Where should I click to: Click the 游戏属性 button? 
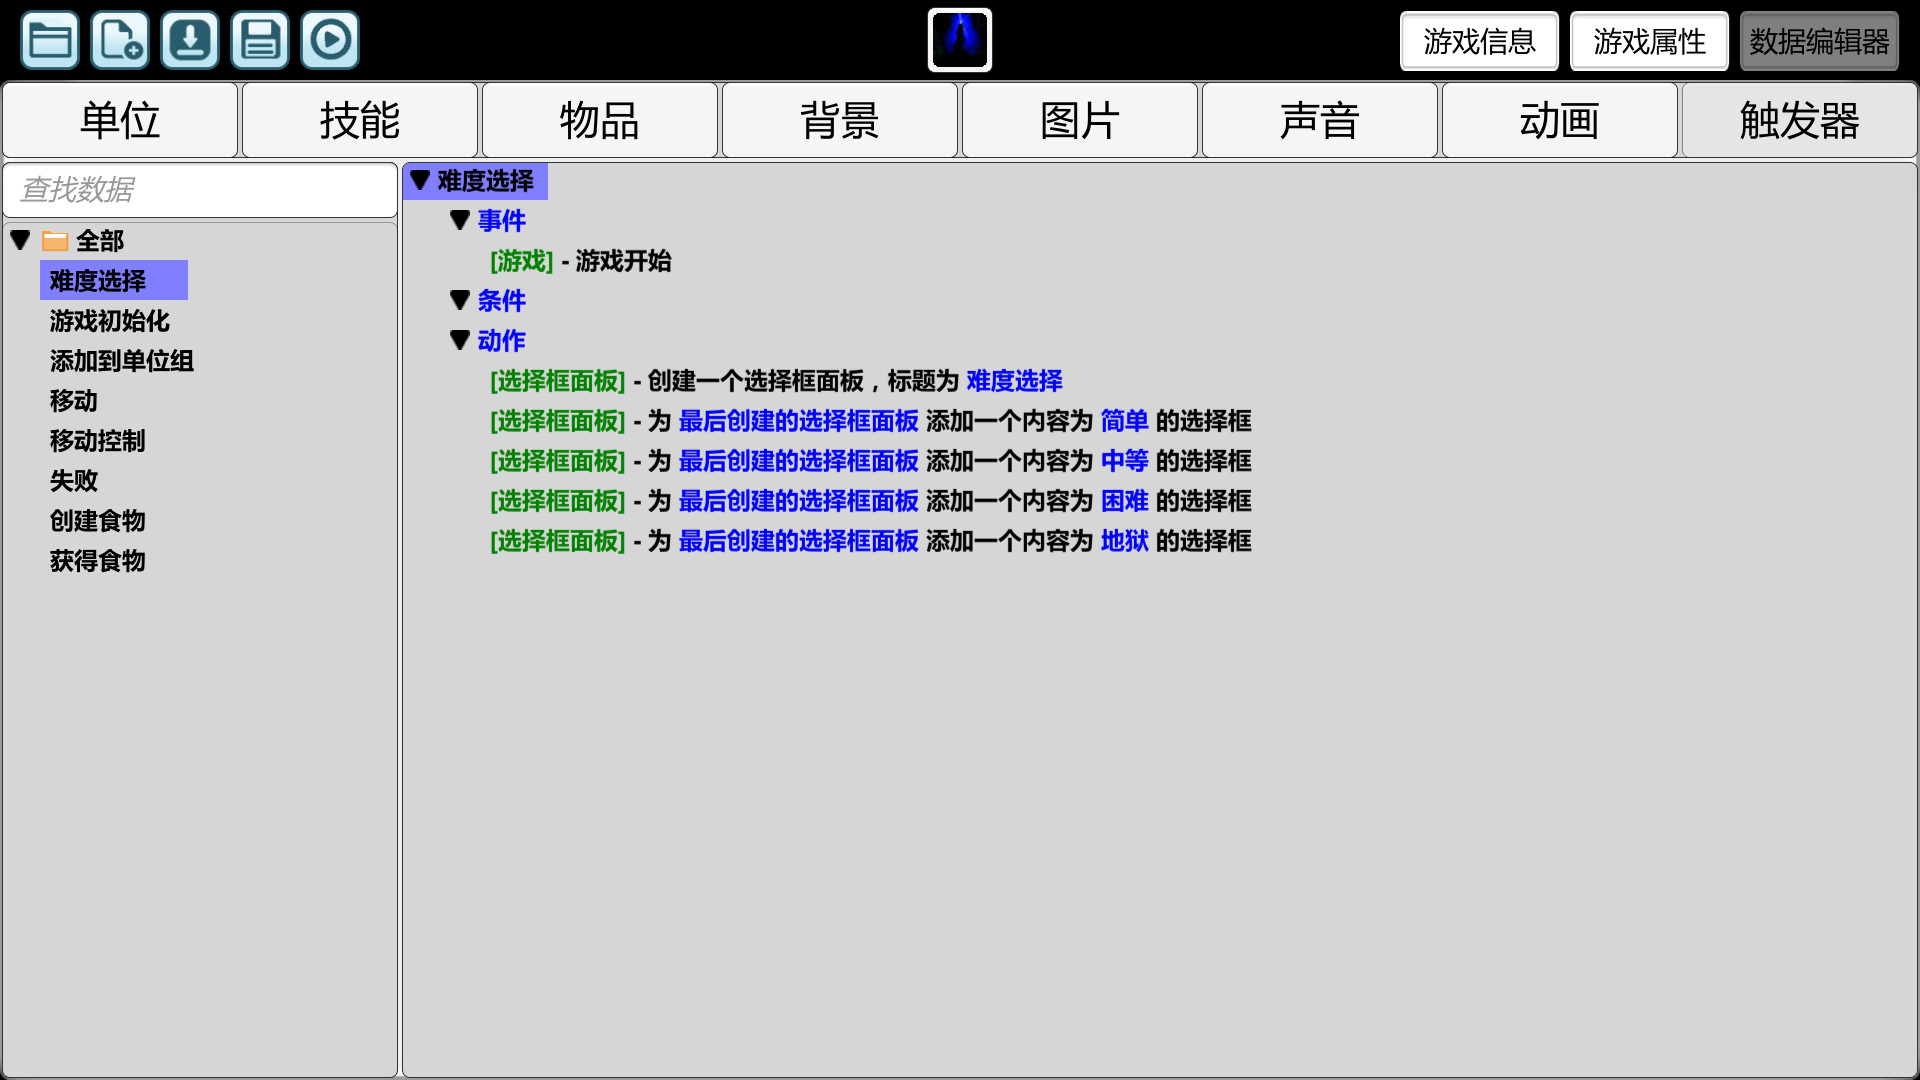(1649, 41)
